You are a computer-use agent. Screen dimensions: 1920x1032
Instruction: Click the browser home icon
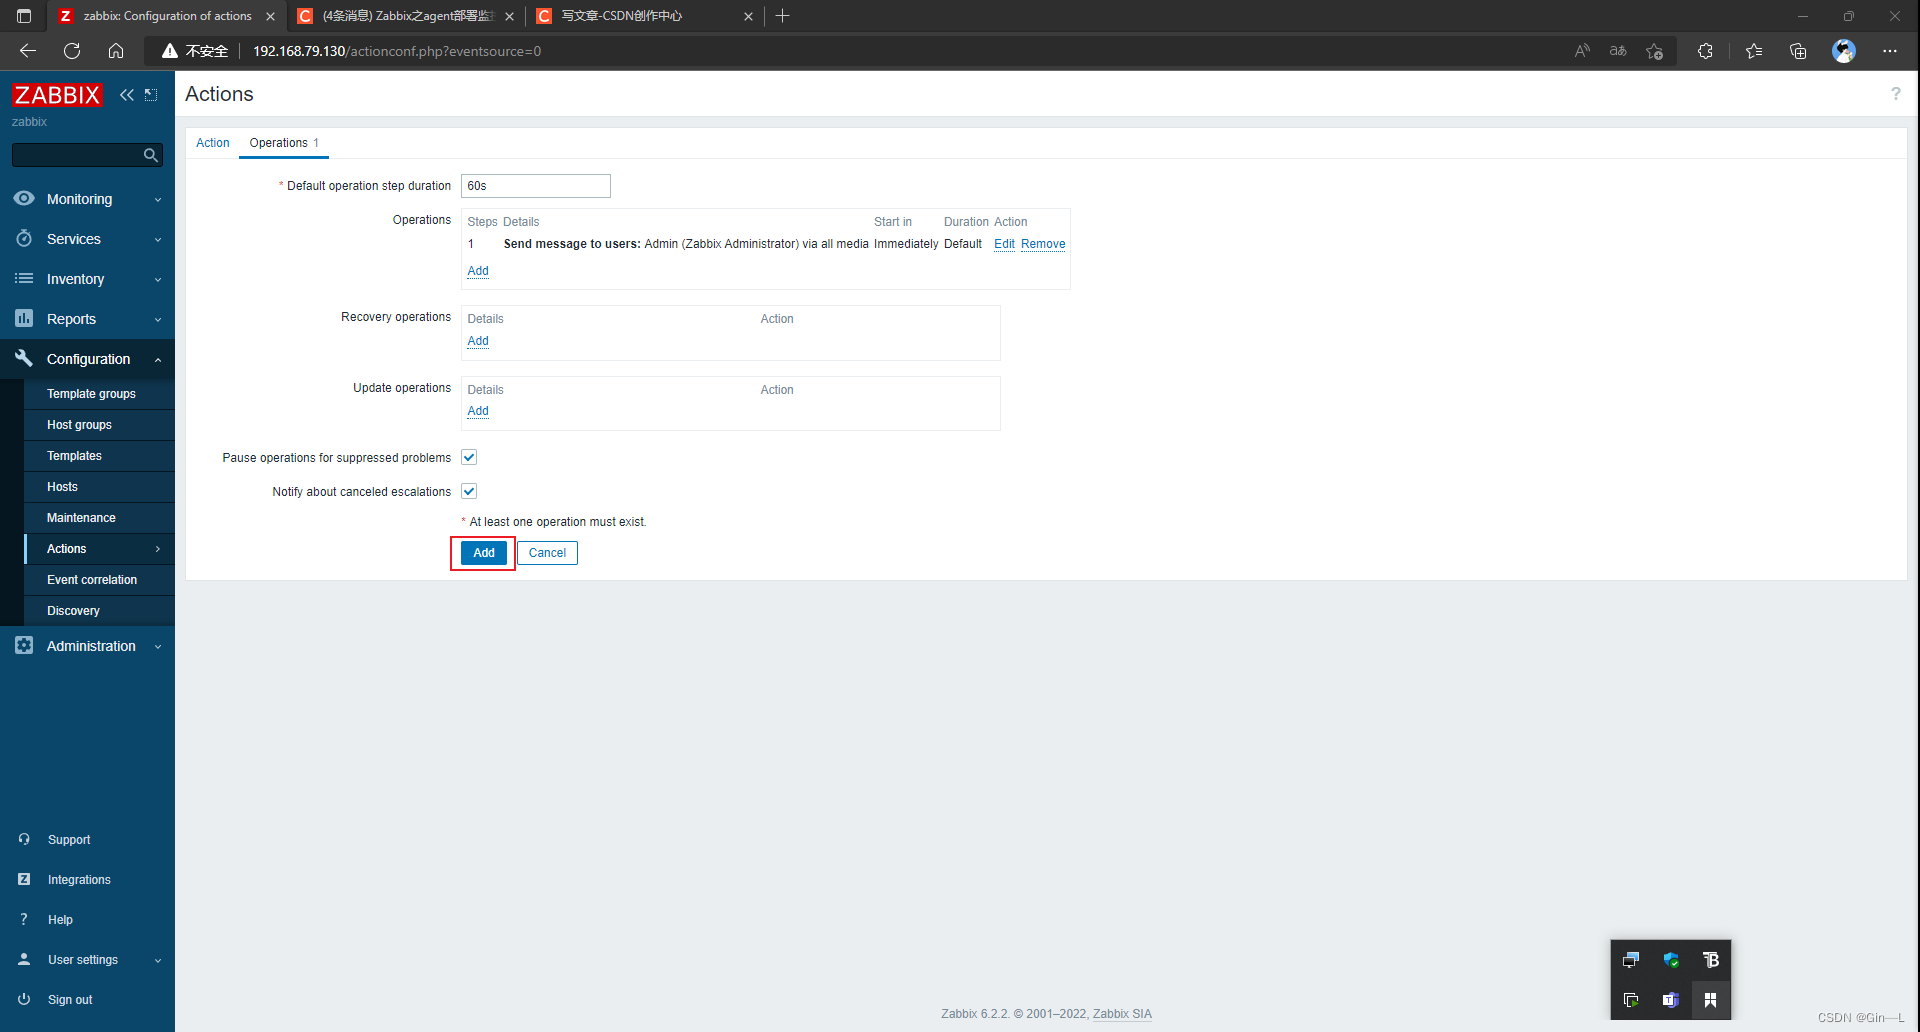(116, 51)
